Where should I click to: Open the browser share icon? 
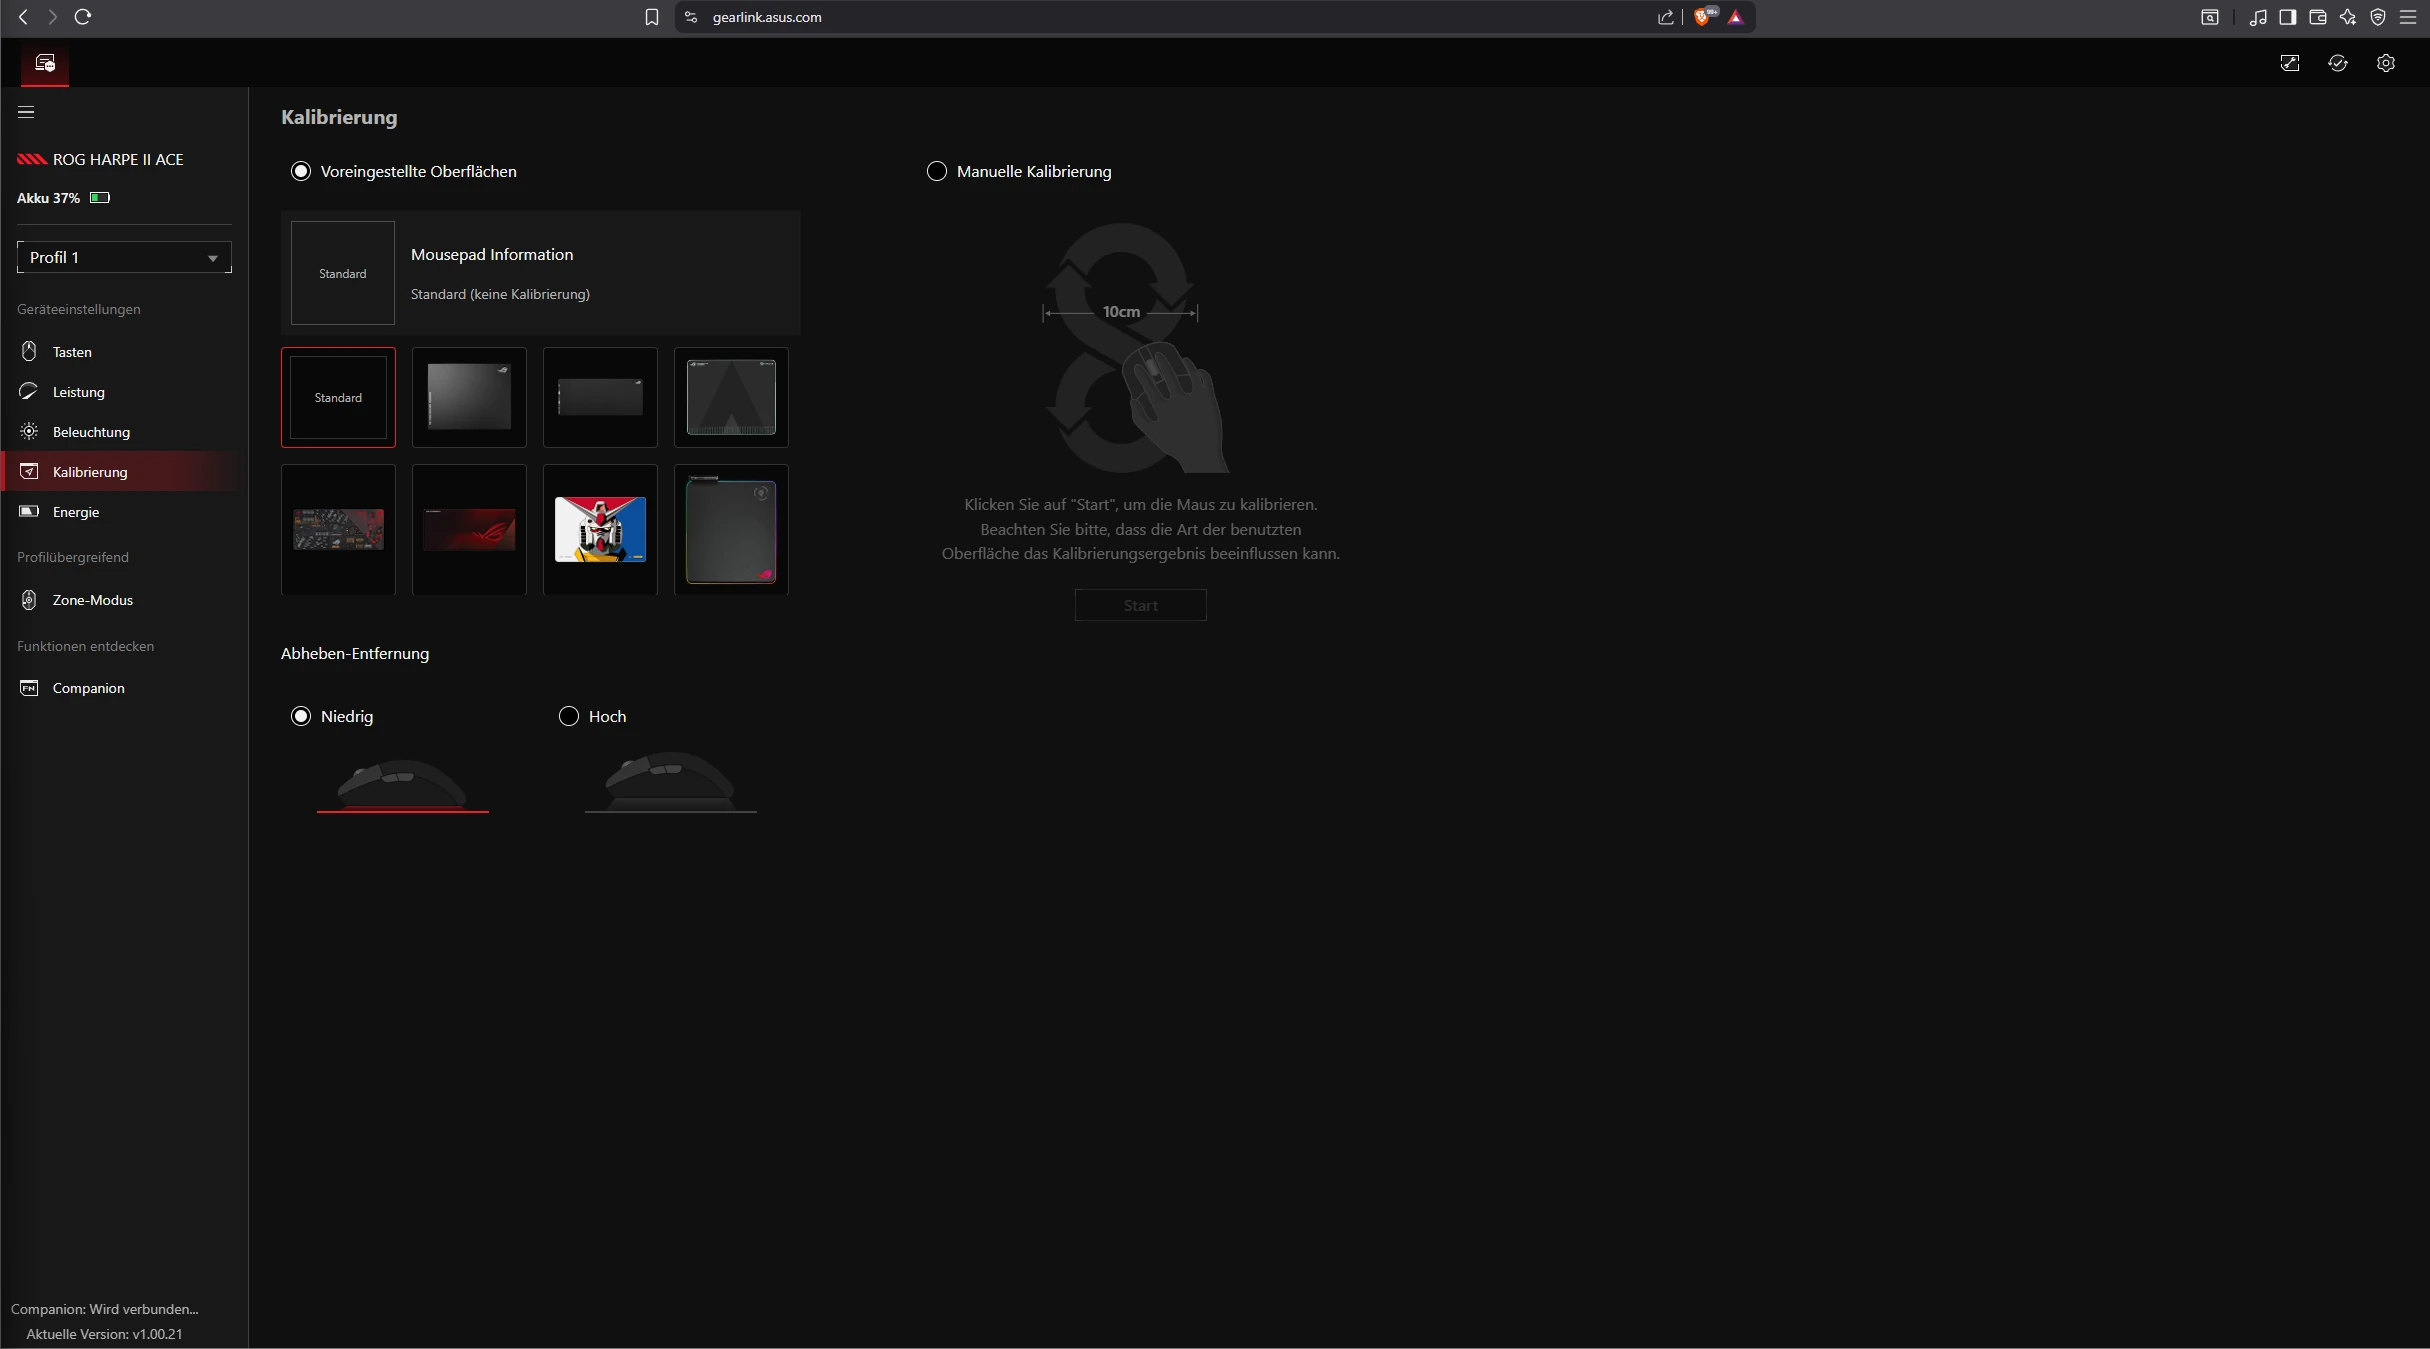[1665, 17]
